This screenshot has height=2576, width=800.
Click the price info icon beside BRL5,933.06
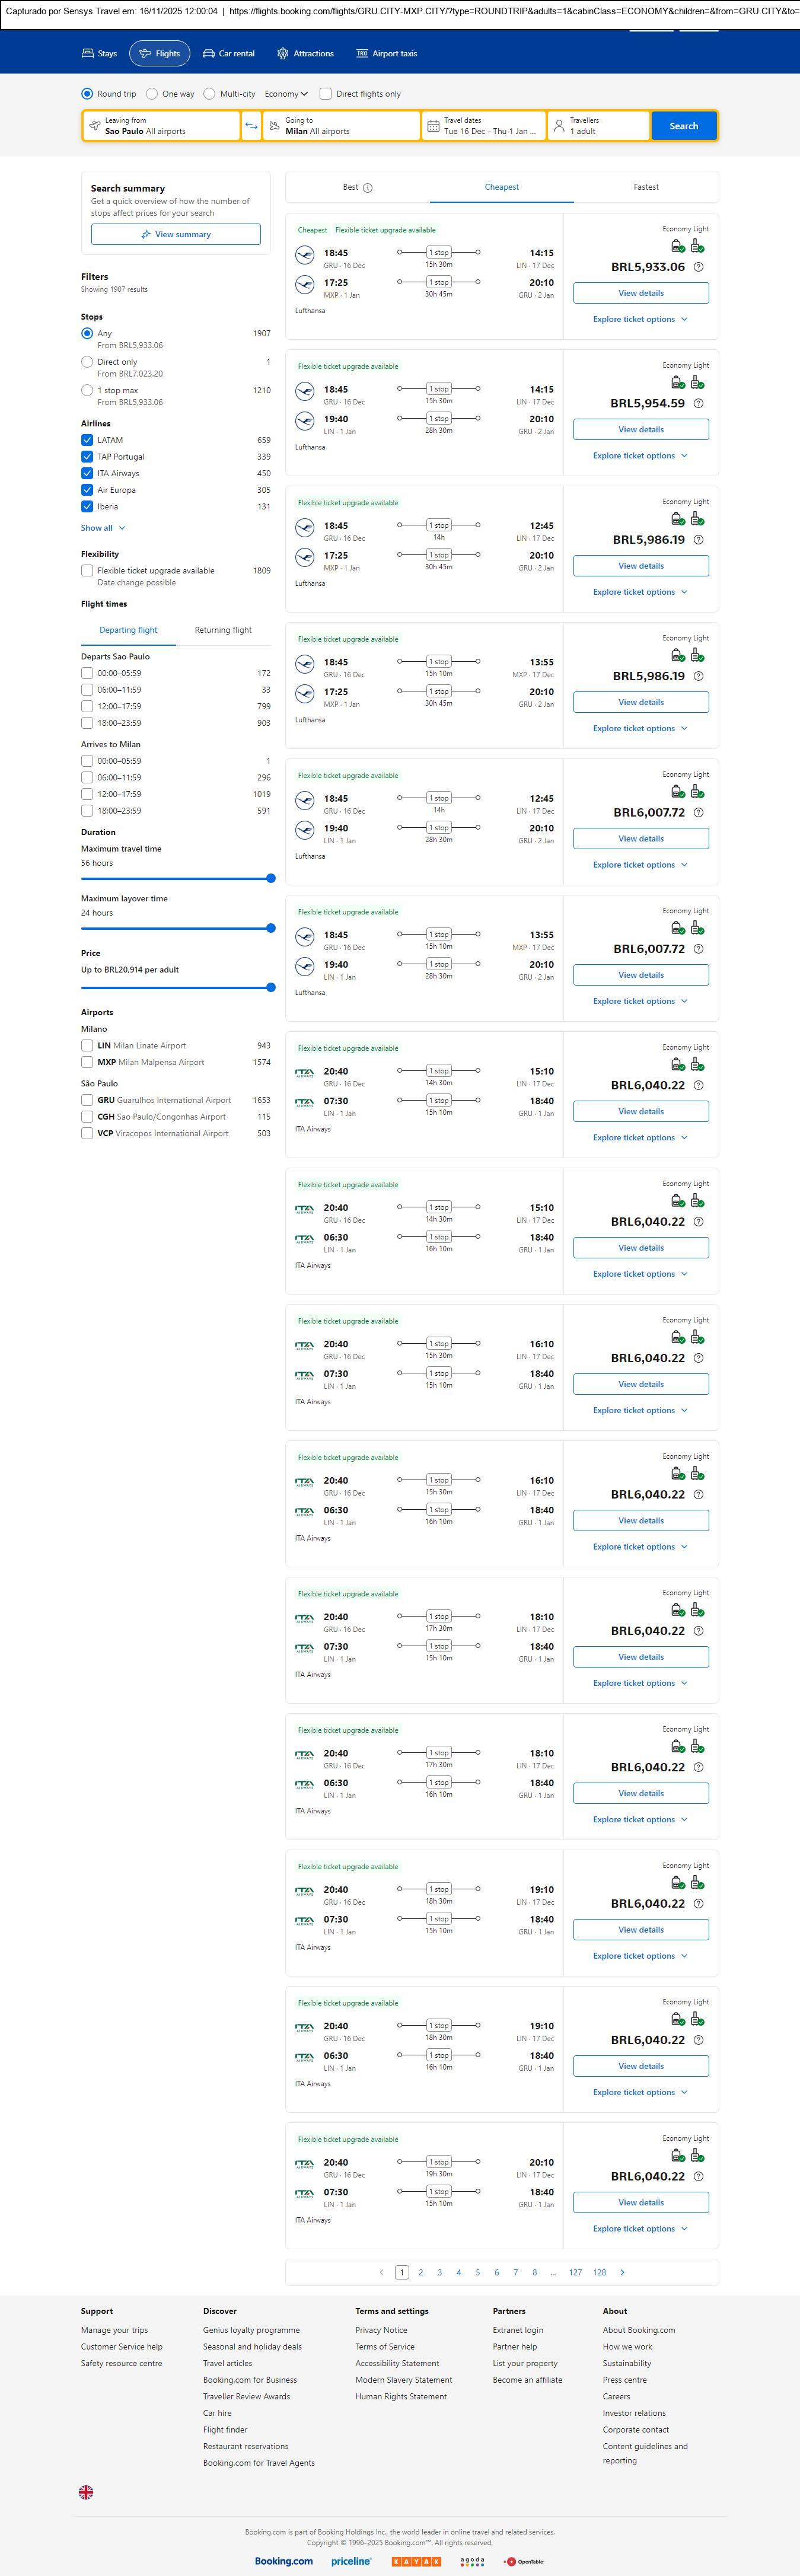tap(698, 267)
